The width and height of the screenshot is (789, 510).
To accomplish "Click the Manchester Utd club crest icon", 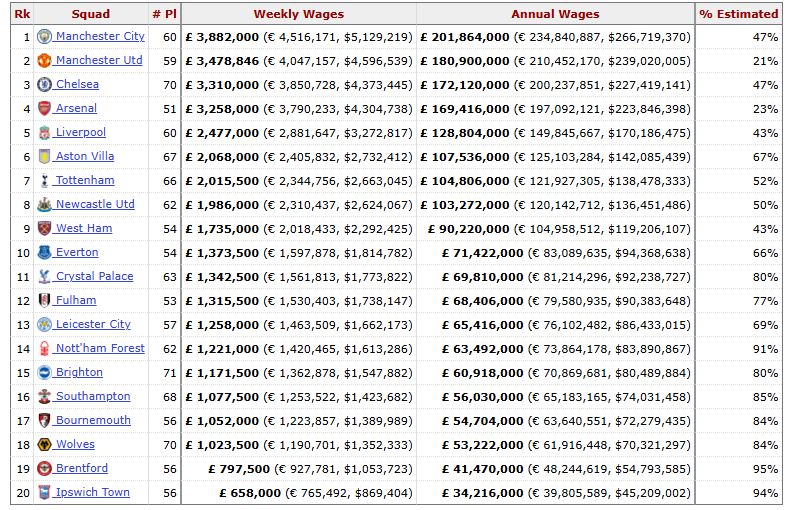I will coord(44,60).
